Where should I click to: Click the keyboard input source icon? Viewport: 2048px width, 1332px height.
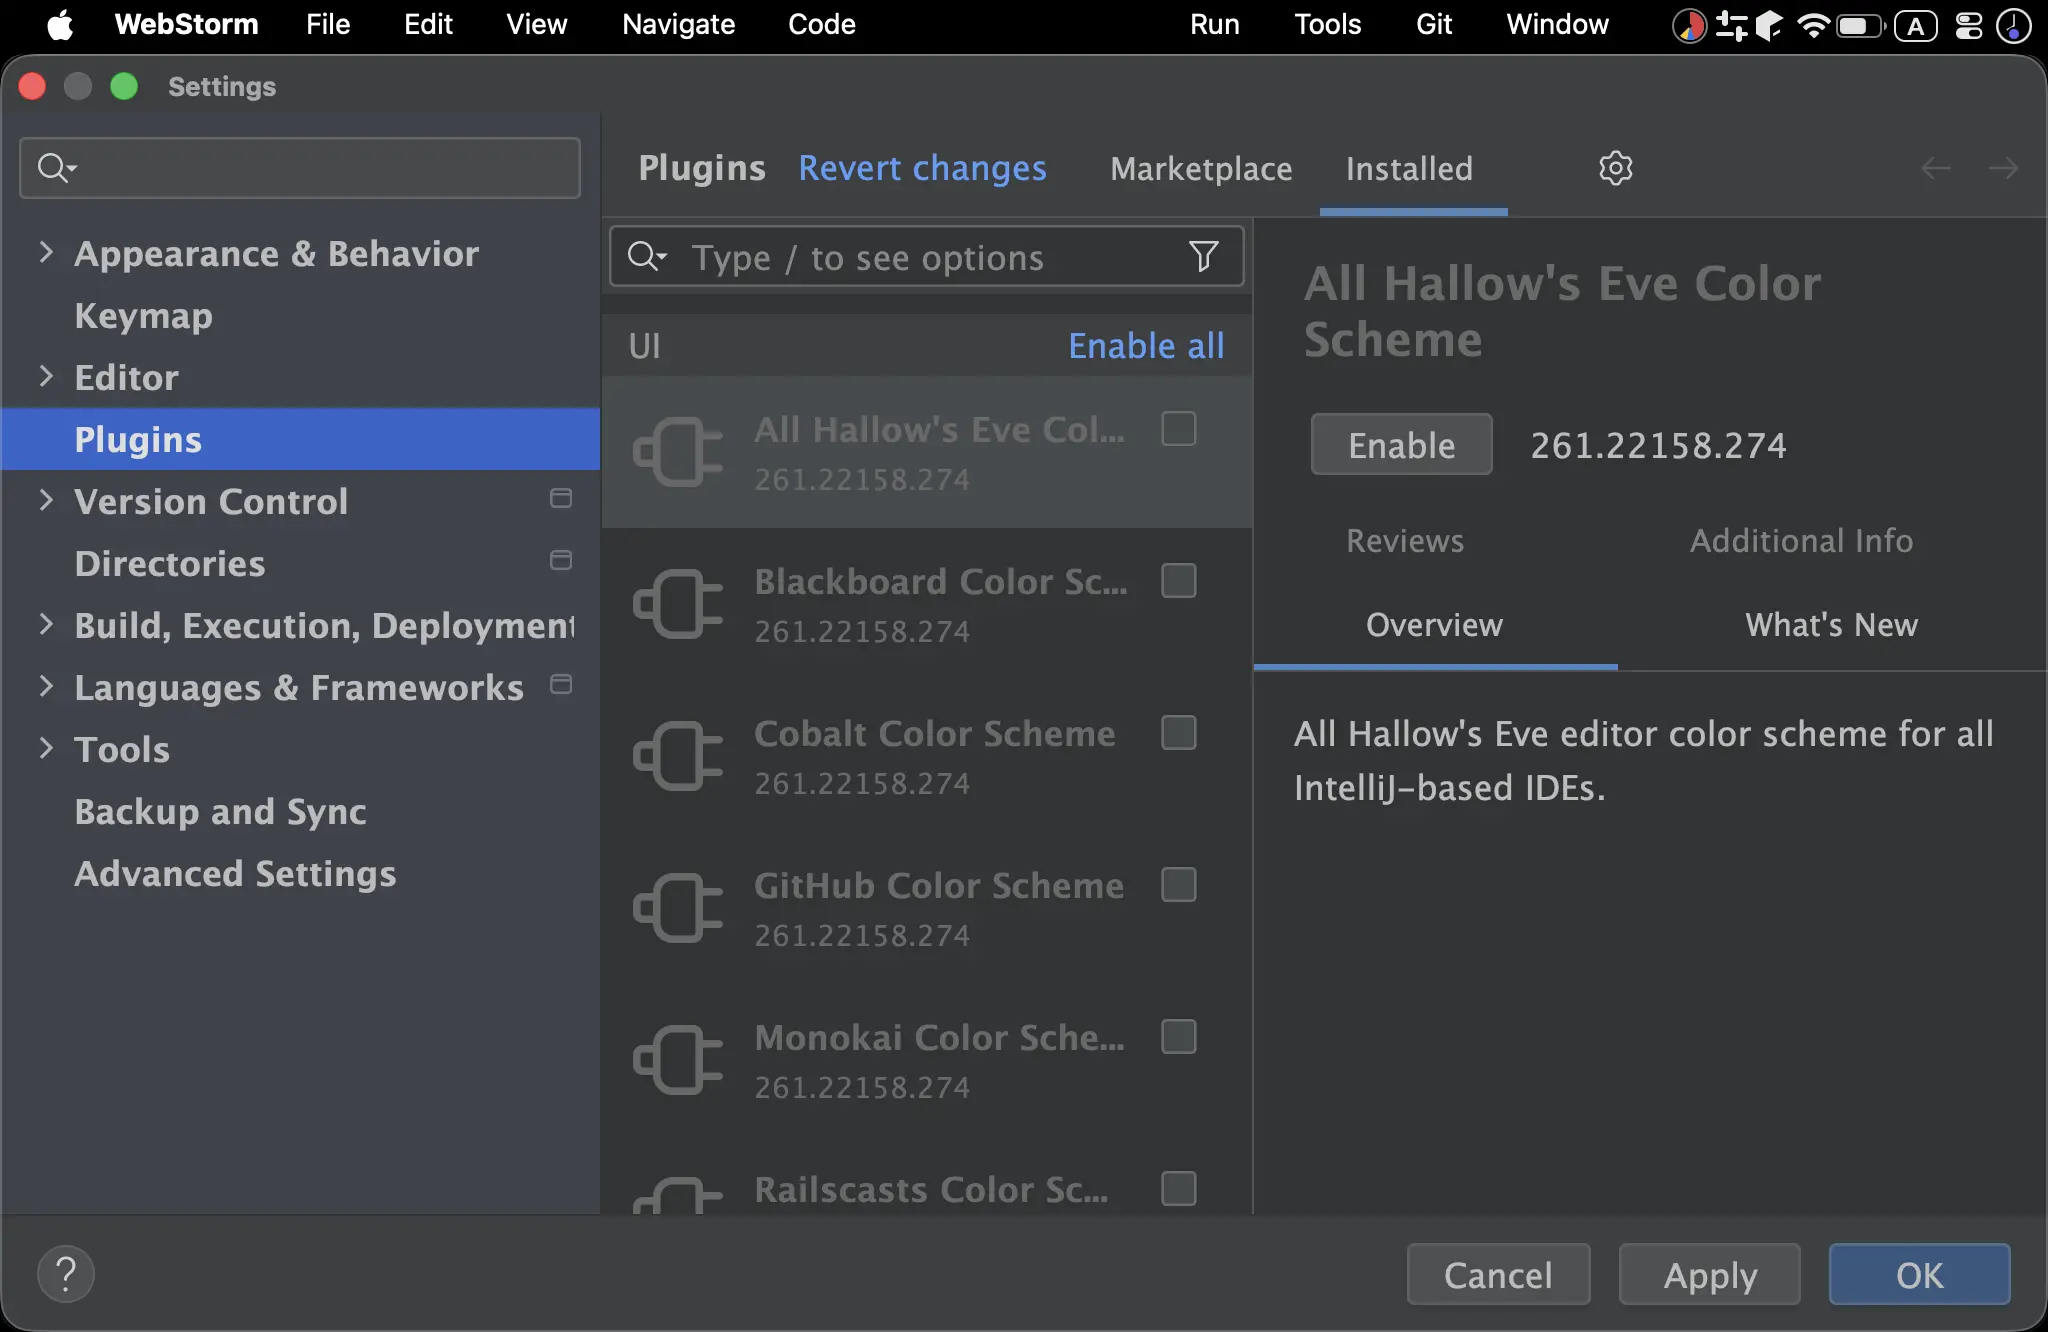coord(1916,25)
